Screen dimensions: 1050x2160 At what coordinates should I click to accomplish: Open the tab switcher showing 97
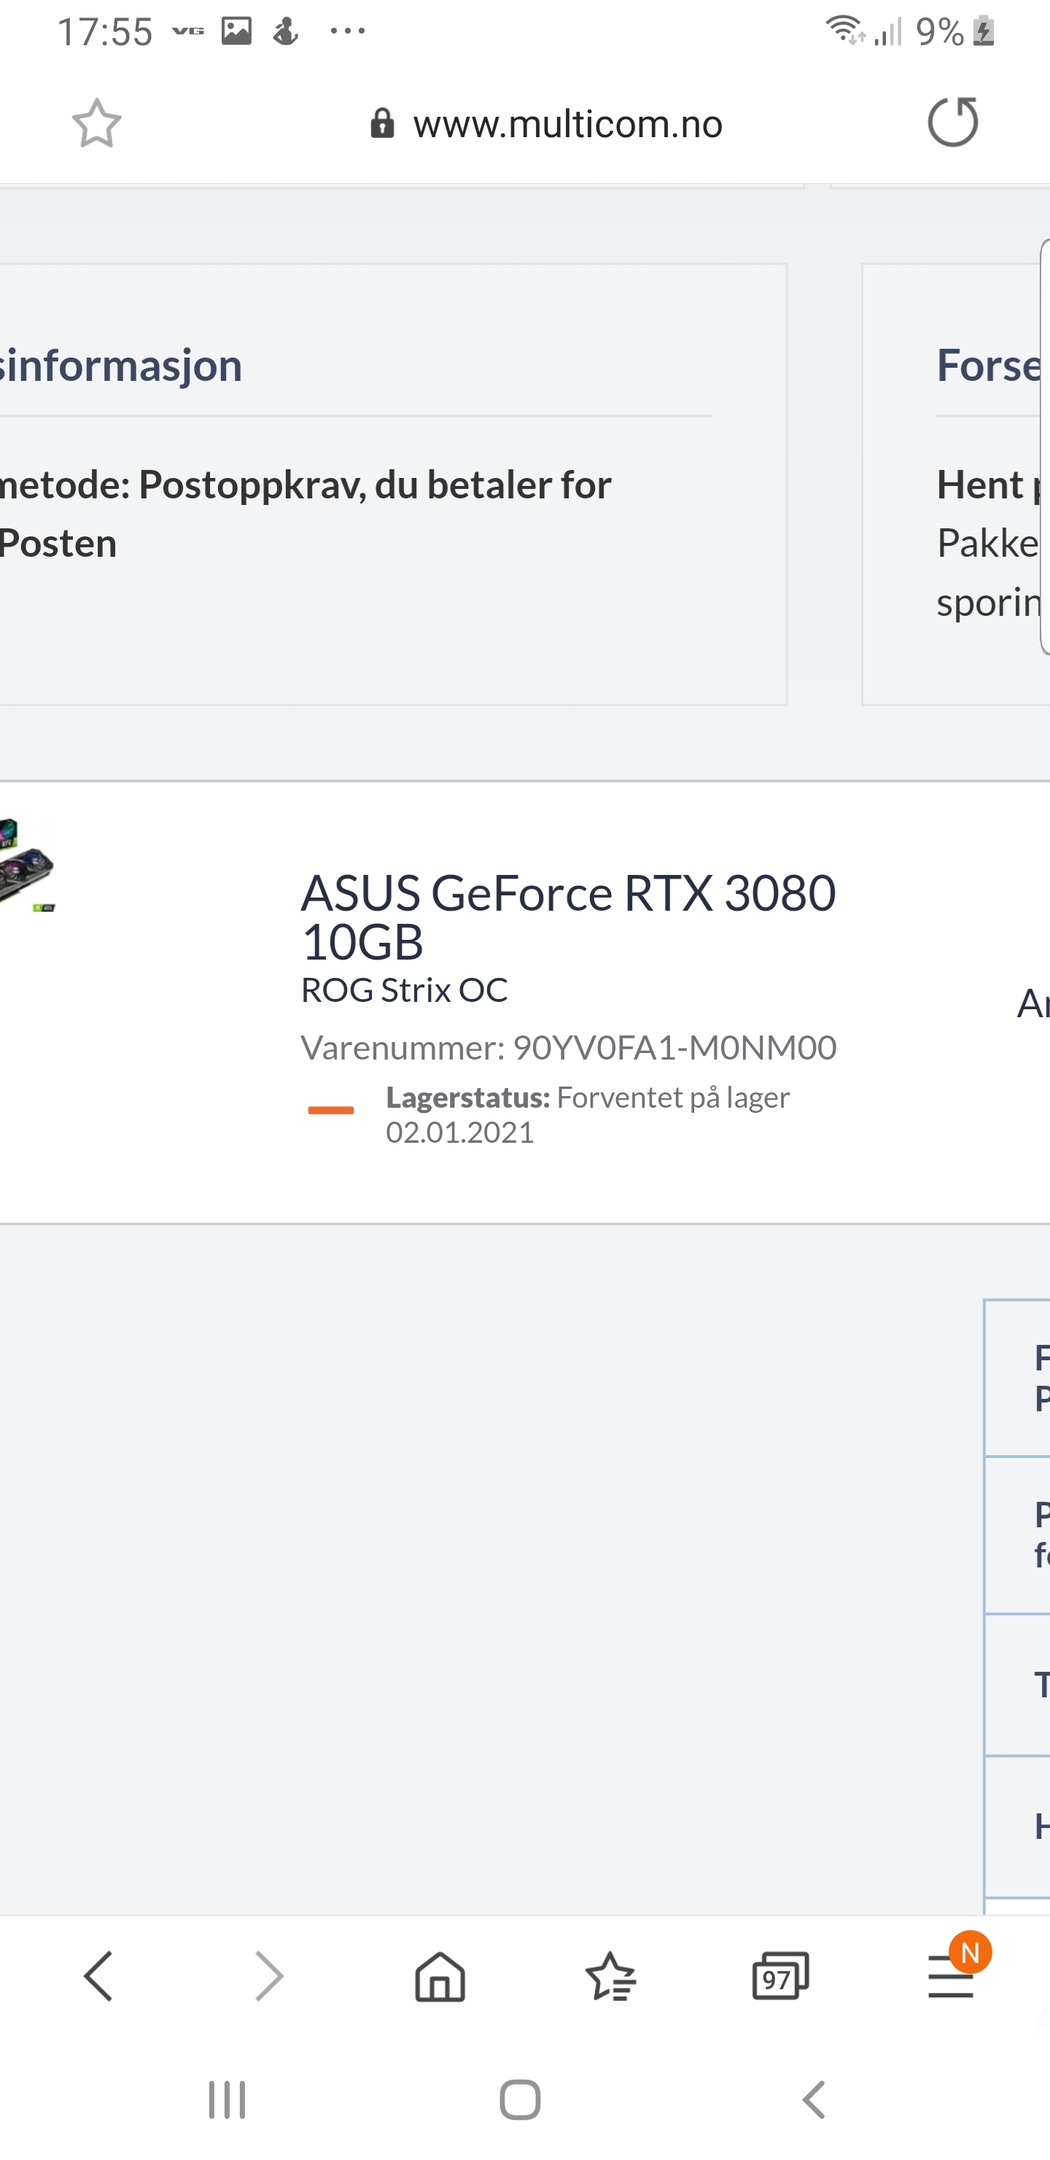coord(780,1976)
